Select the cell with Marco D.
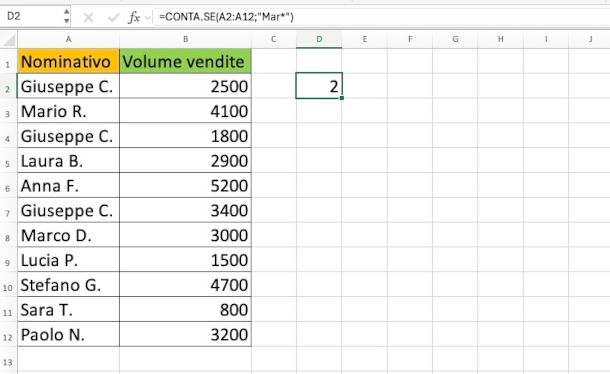610x374 pixels. (68, 235)
